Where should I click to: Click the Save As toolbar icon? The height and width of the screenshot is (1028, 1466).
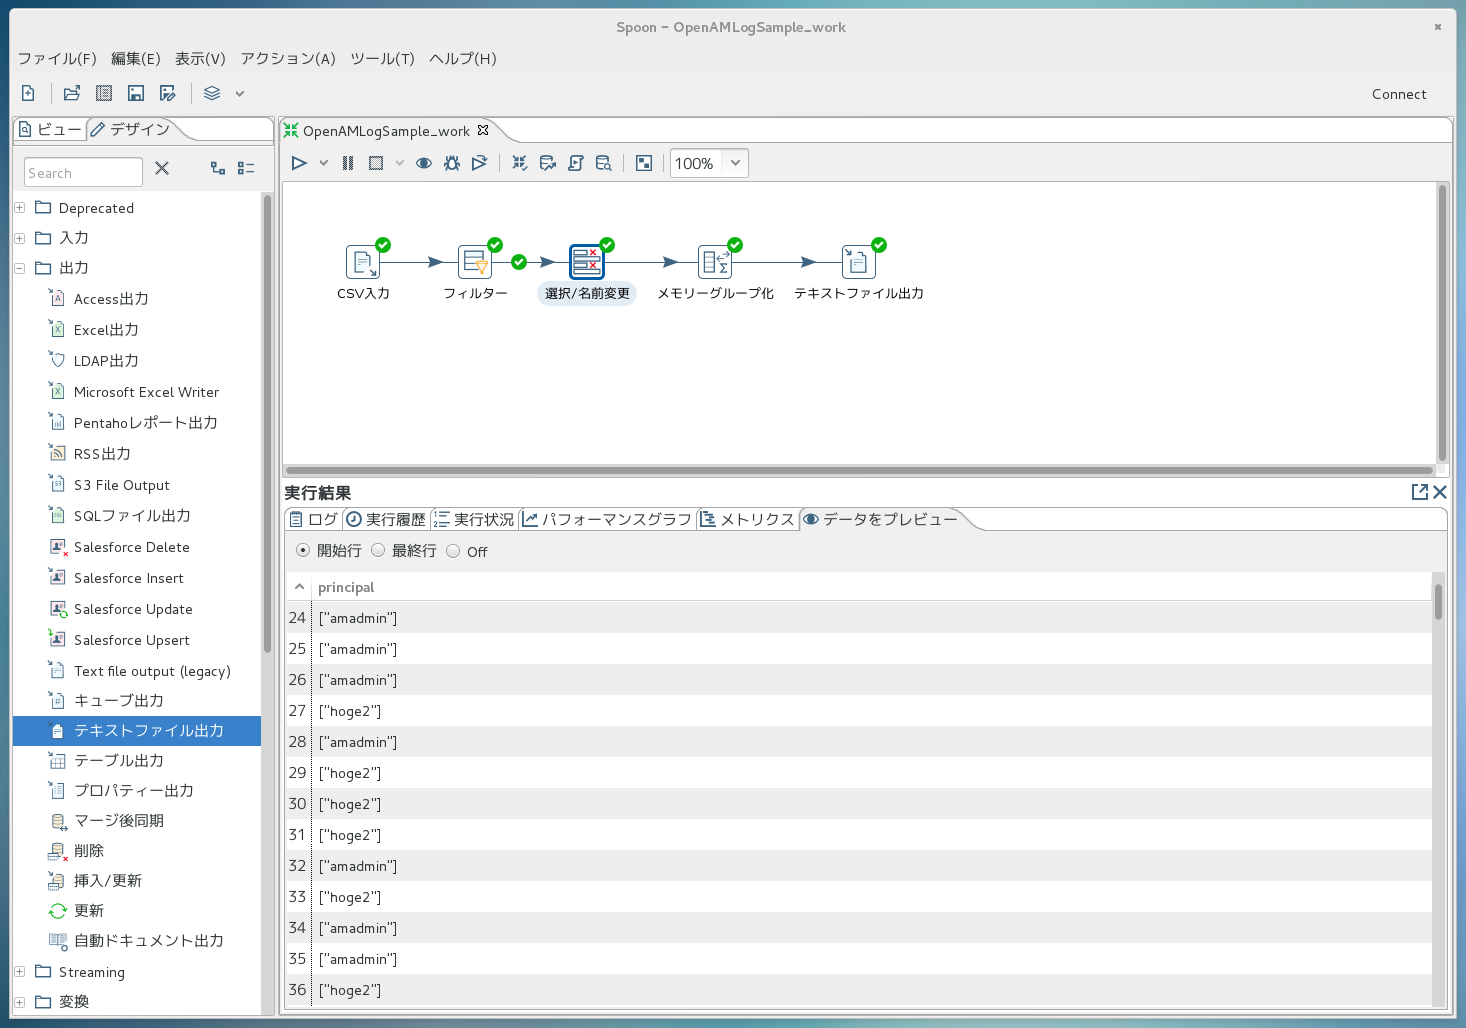click(x=168, y=93)
